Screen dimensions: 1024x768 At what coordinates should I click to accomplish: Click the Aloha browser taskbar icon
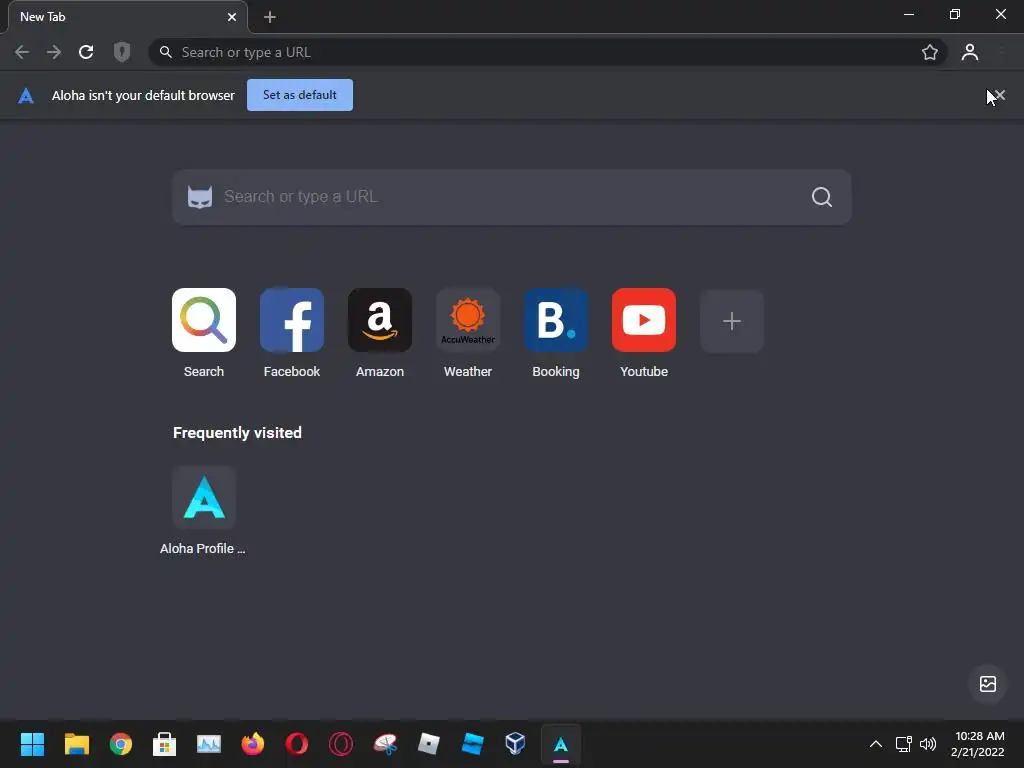point(561,744)
